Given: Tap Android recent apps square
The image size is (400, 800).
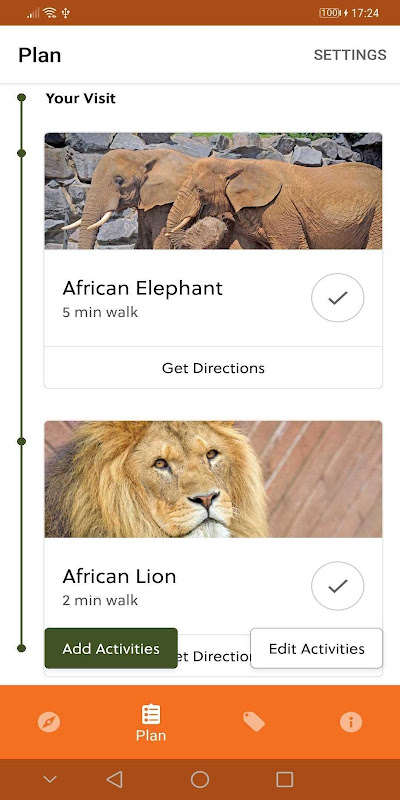Looking at the screenshot, I should coord(285,779).
